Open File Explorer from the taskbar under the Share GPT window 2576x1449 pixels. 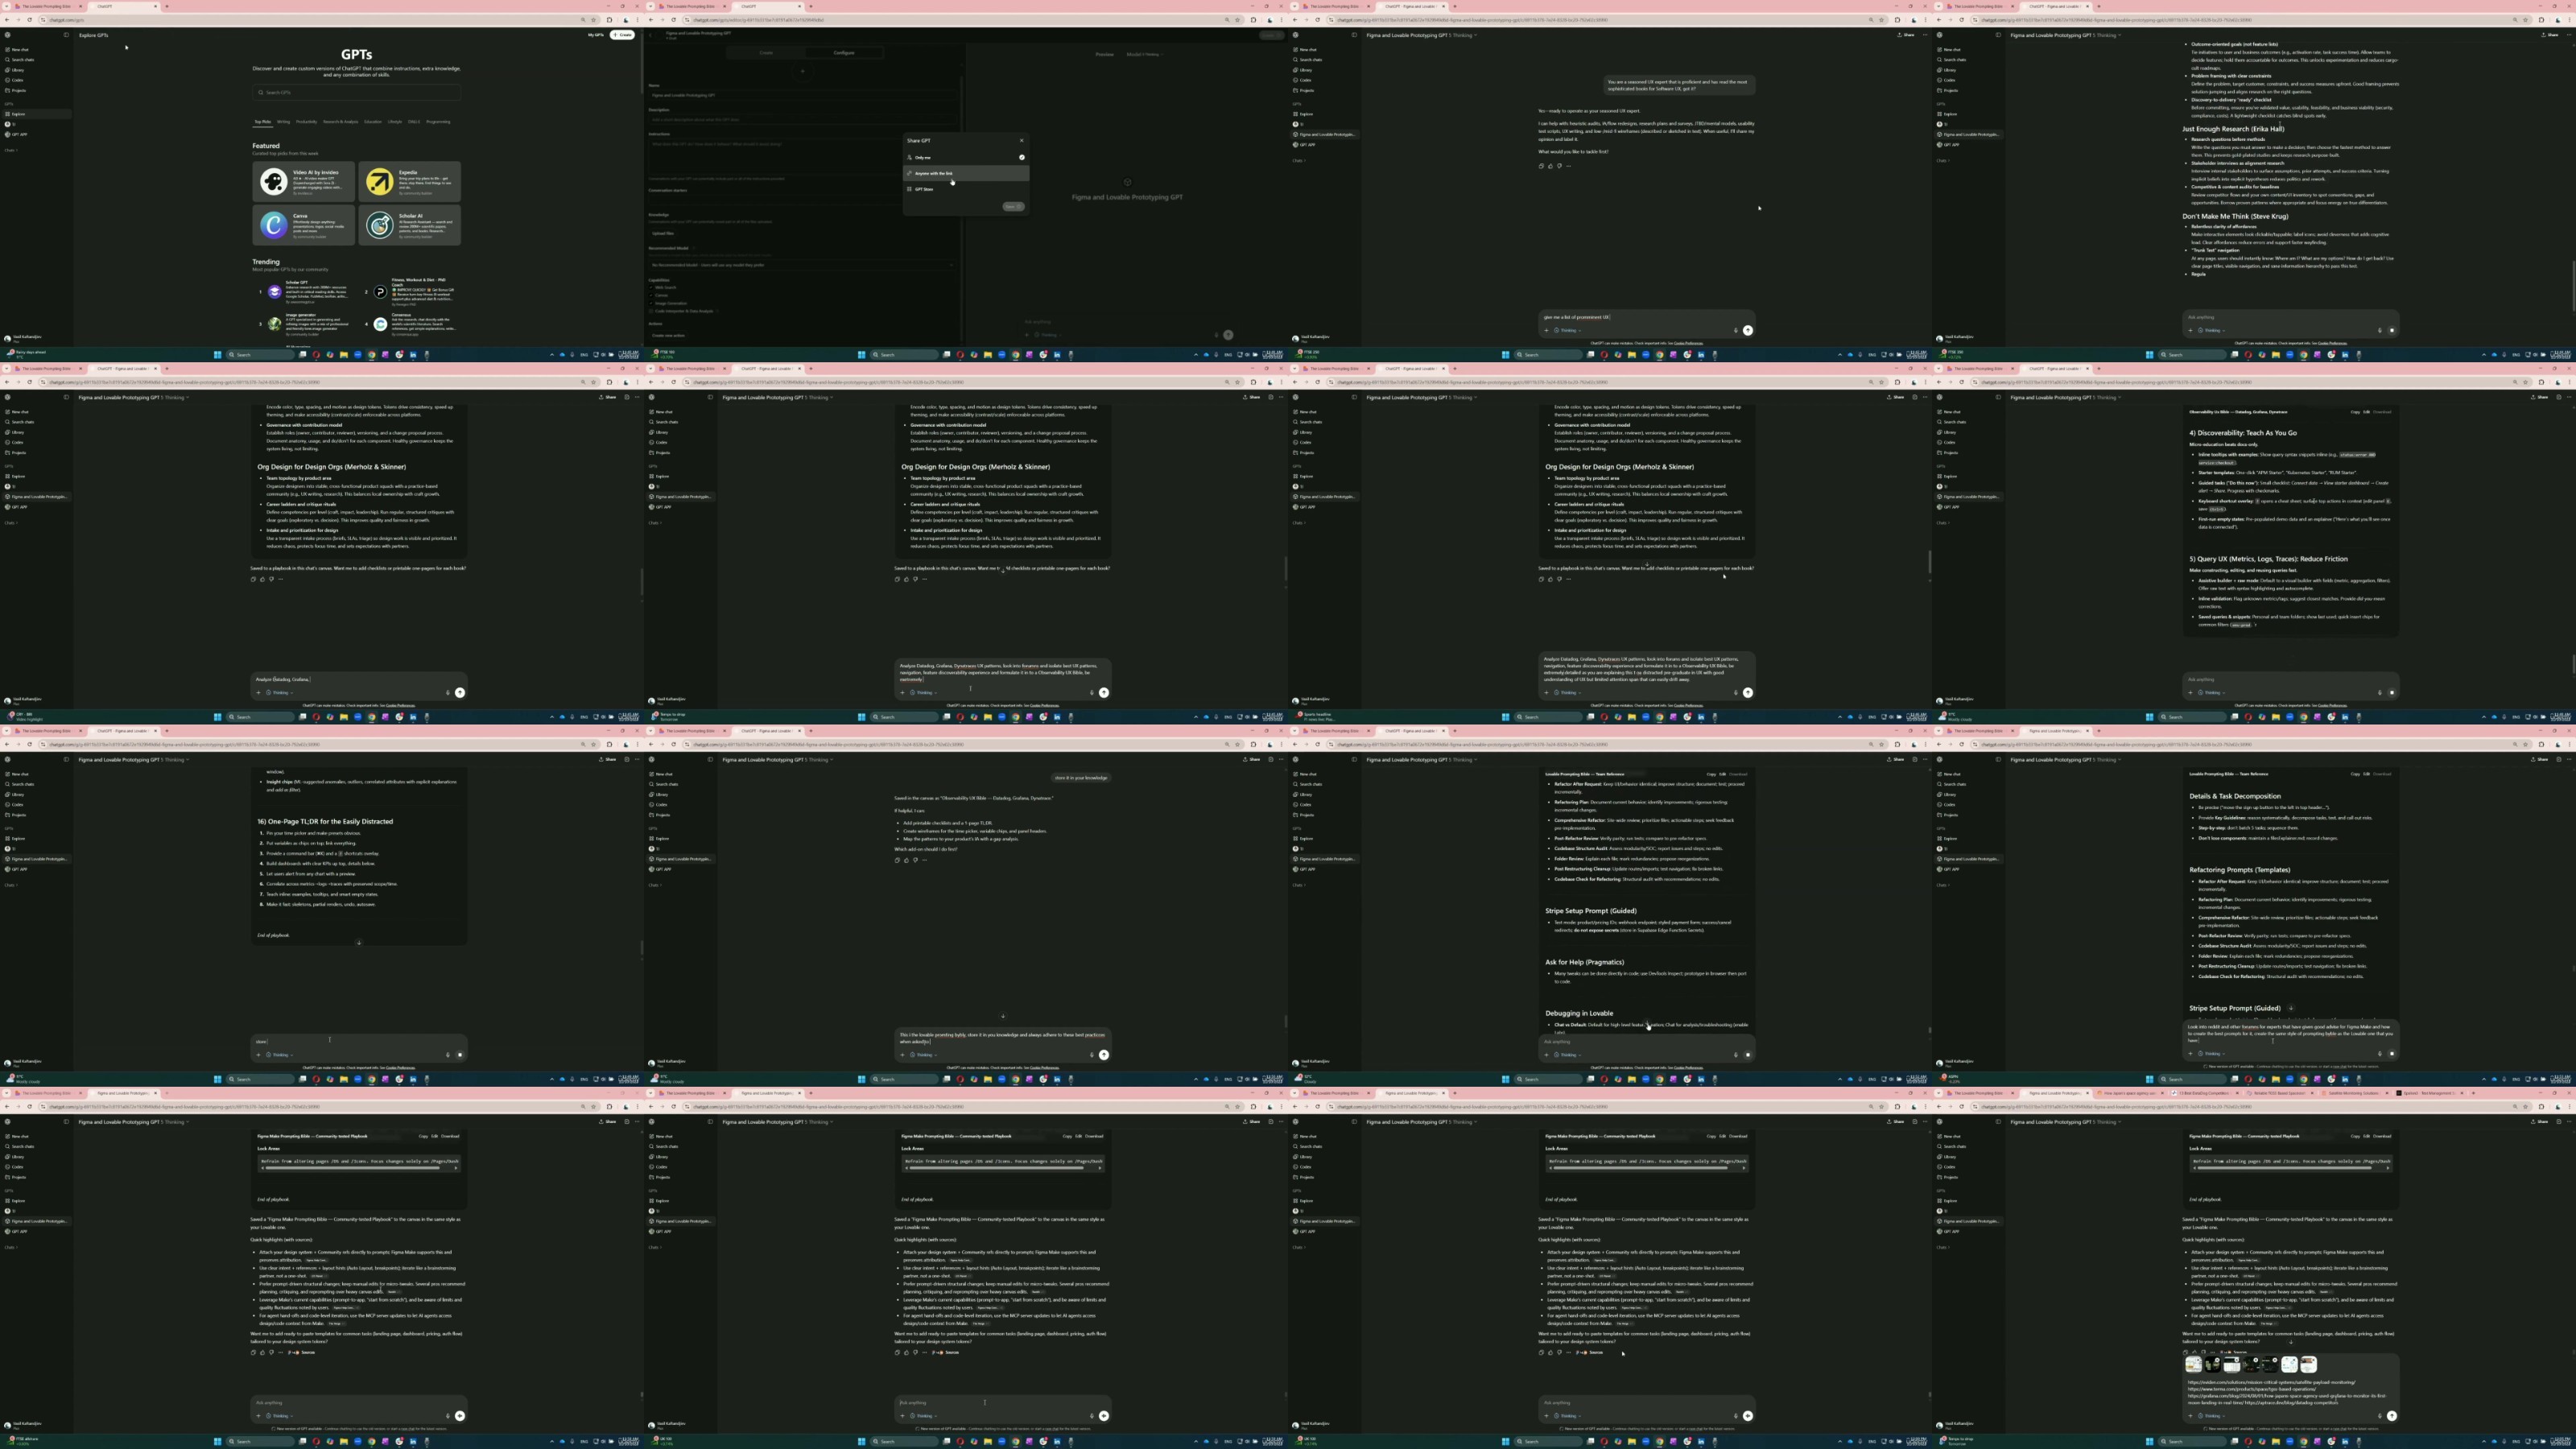tap(987, 354)
